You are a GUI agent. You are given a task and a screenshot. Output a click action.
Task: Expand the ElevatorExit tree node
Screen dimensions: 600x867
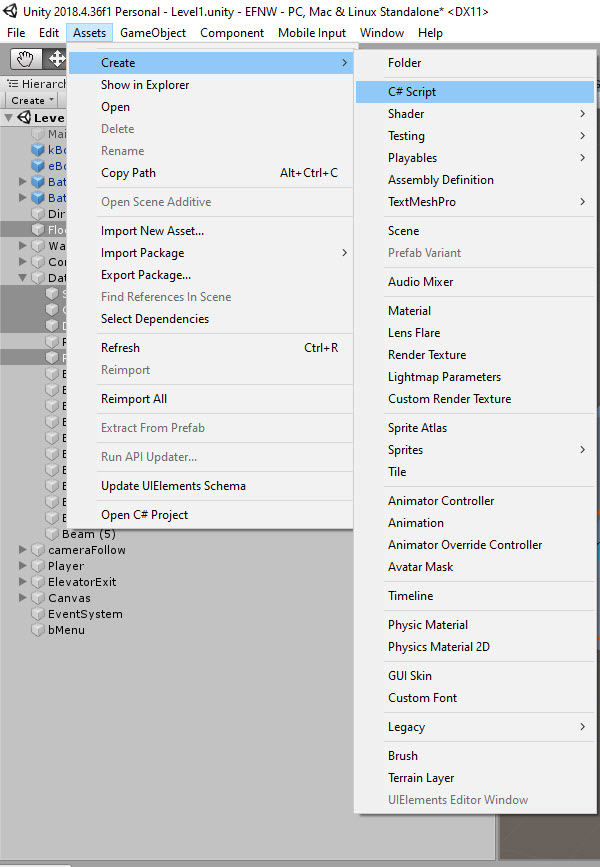tap(24, 582)
